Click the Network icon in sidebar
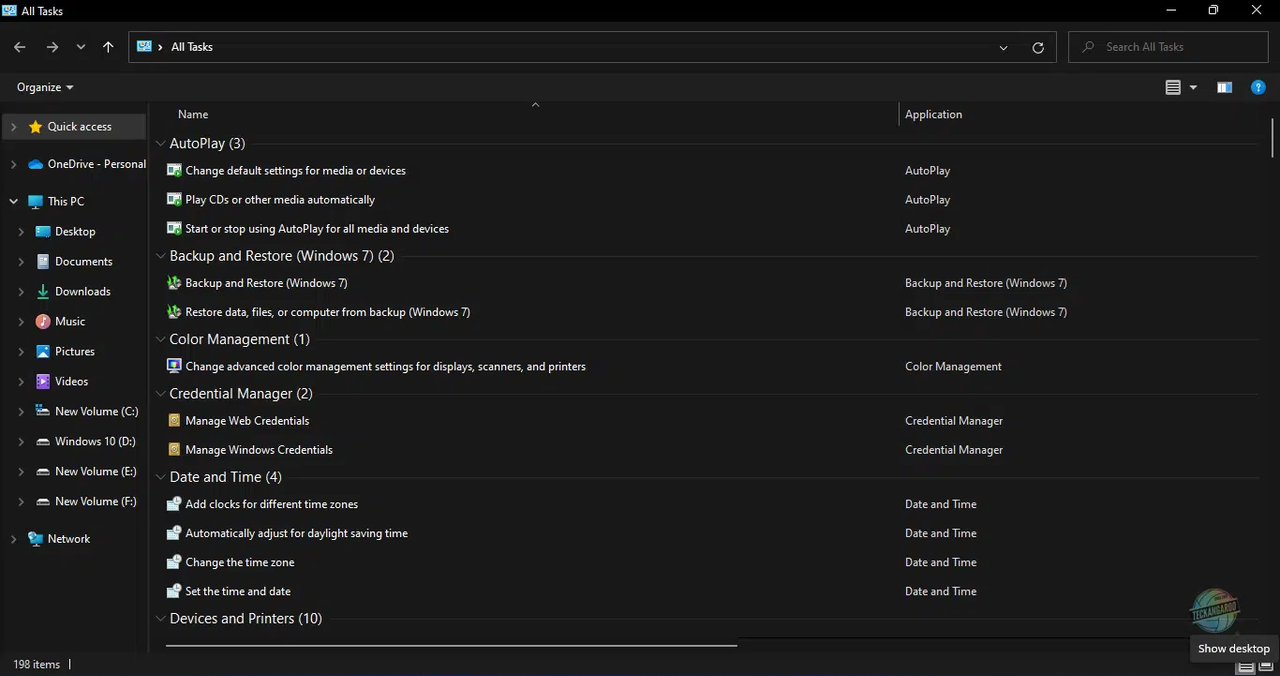This screenshot has width=1280, height=676. [x=36, y=538]
